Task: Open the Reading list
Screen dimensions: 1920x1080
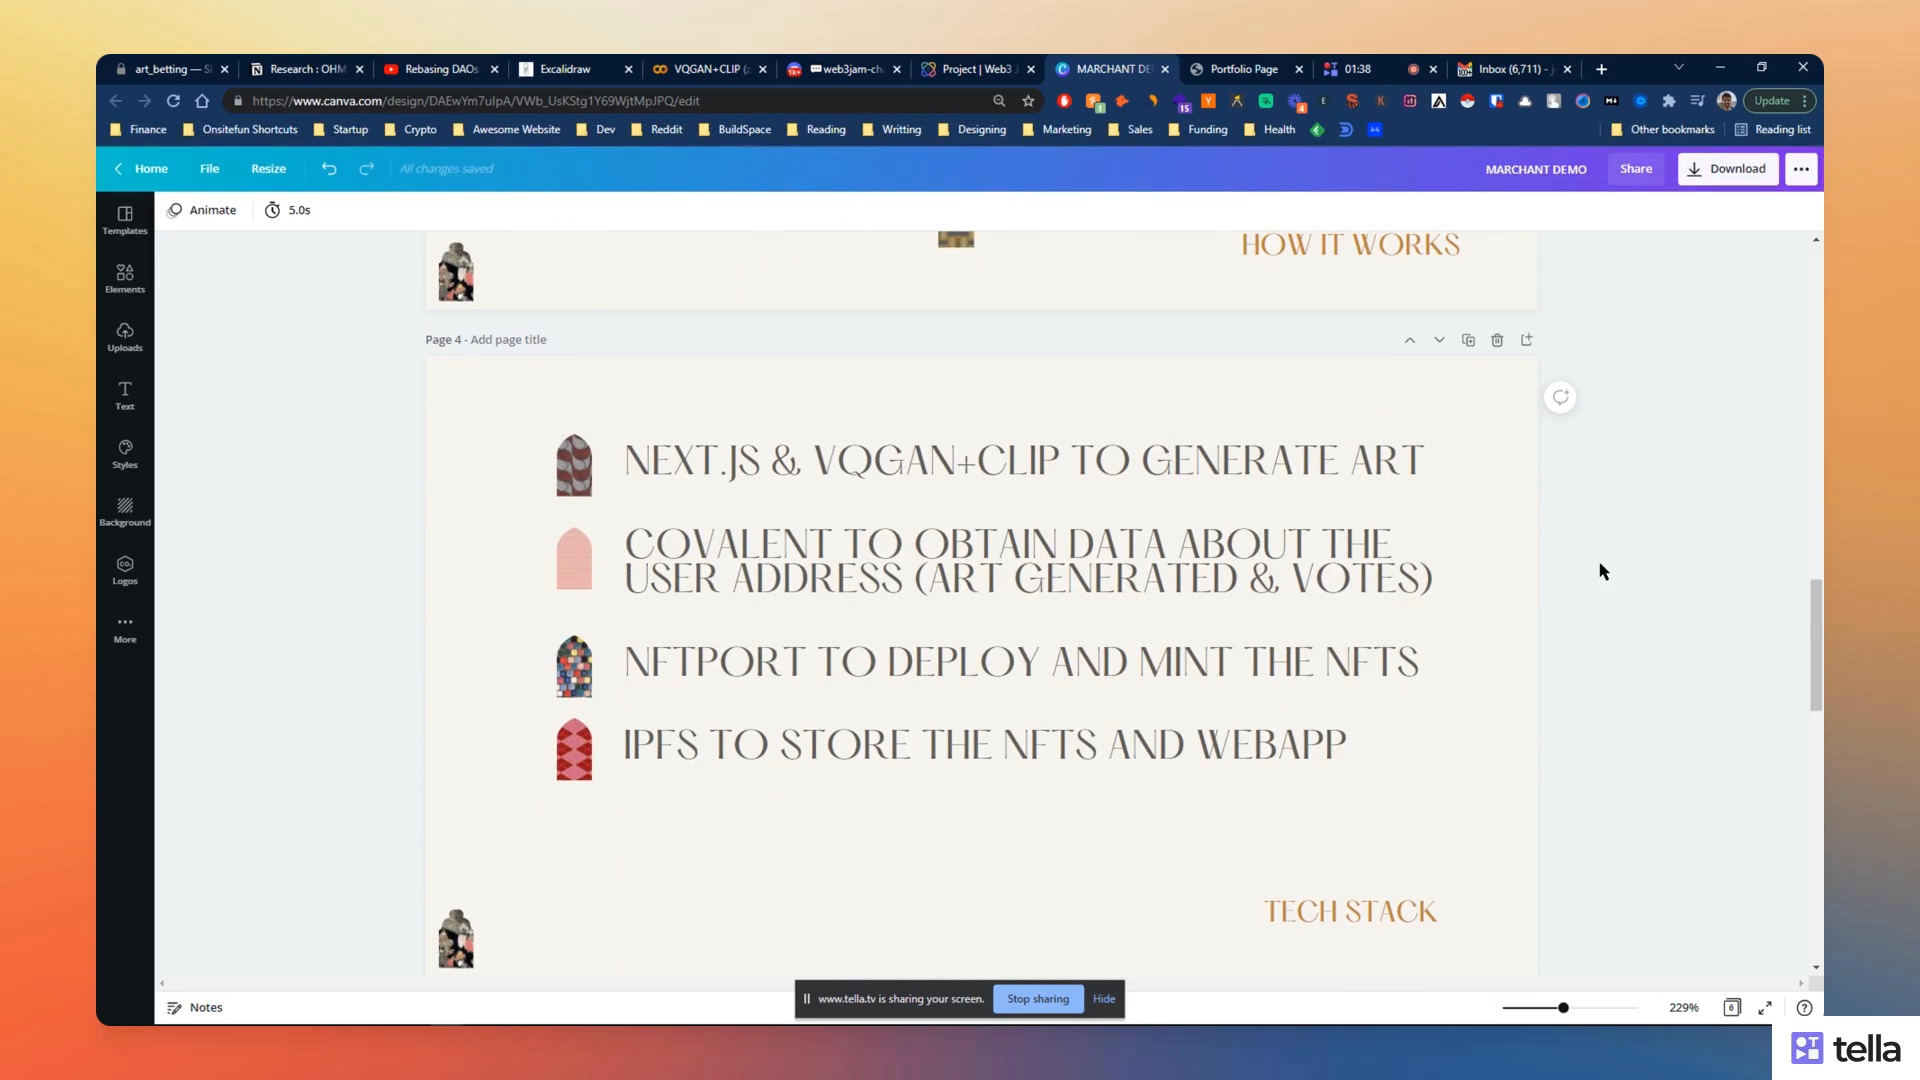Action: coord(1773,130)
